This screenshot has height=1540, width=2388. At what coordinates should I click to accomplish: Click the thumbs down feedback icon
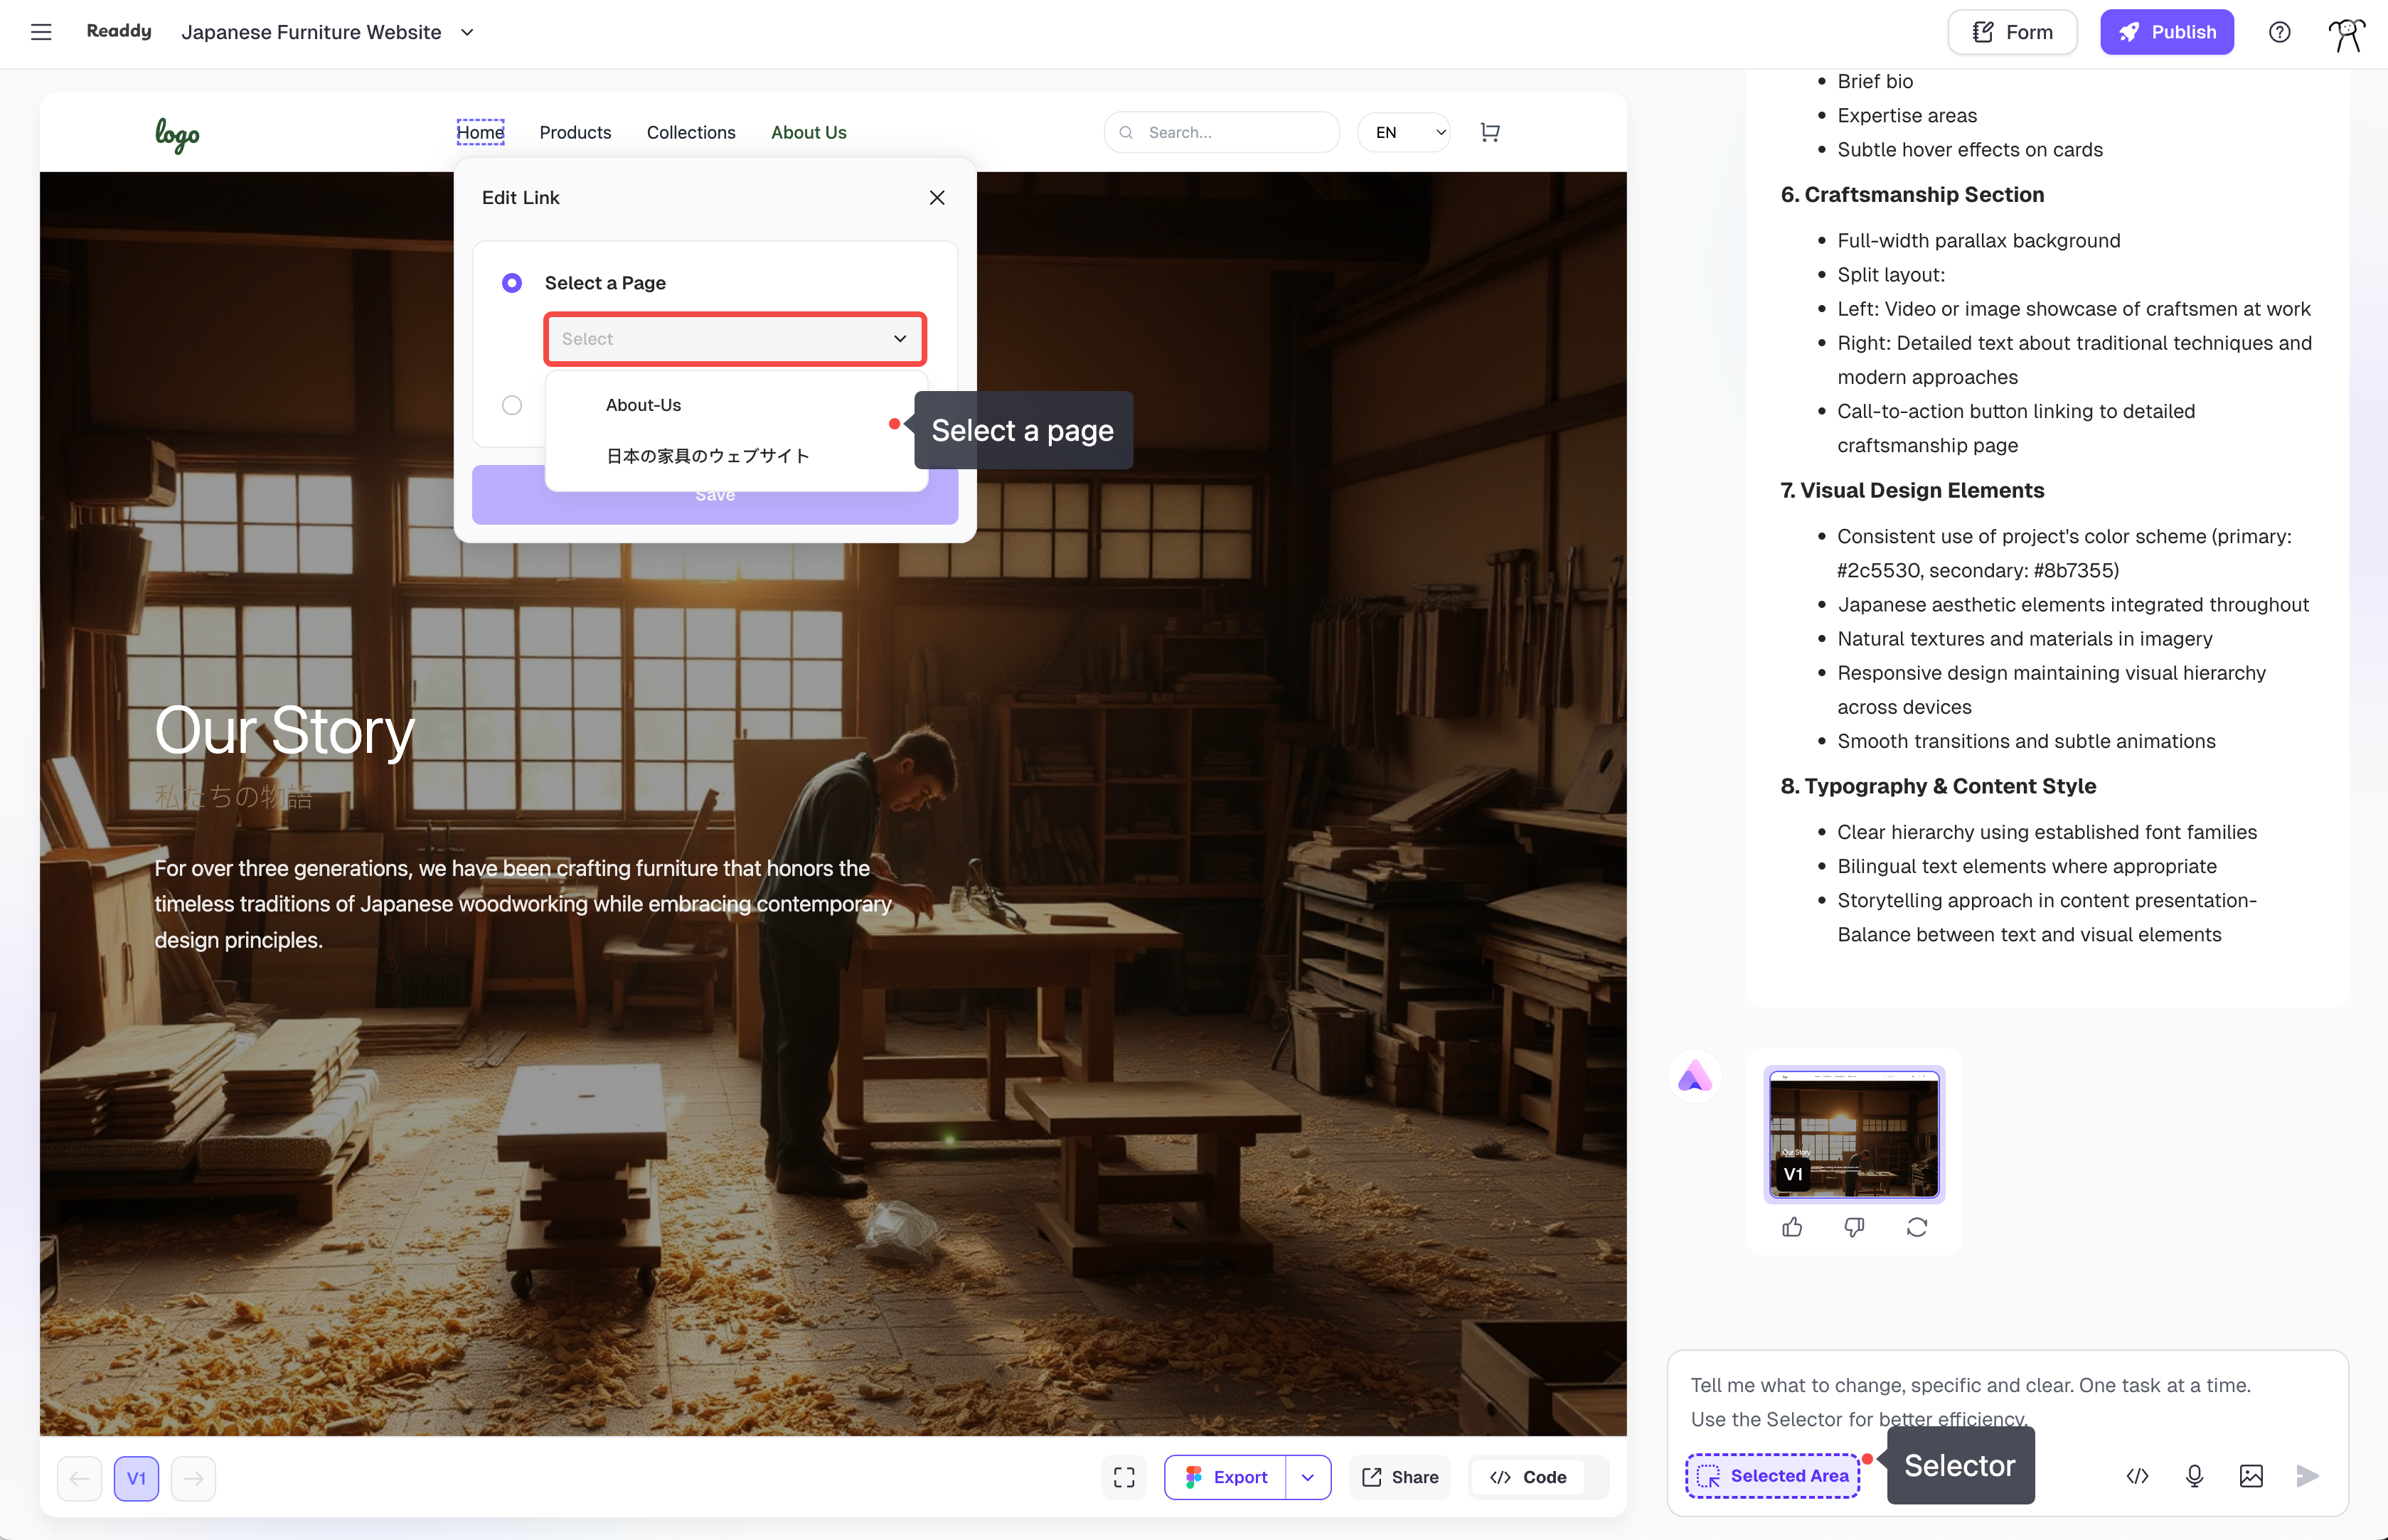pyautogui.click(x=1854, y=1227)
